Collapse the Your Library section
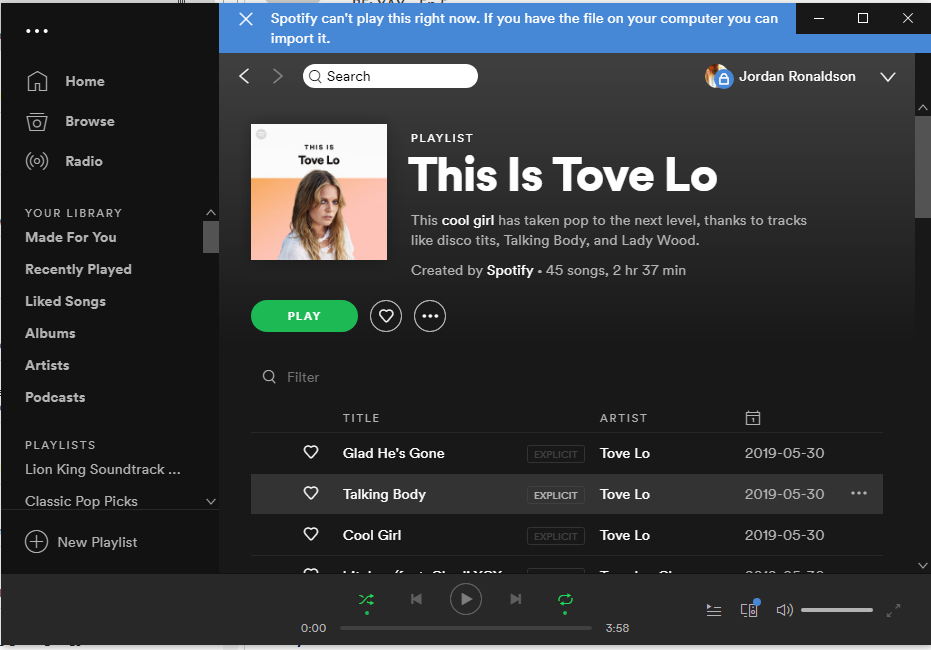This screenshot has height=650, width=931. [x=210, y=213]
